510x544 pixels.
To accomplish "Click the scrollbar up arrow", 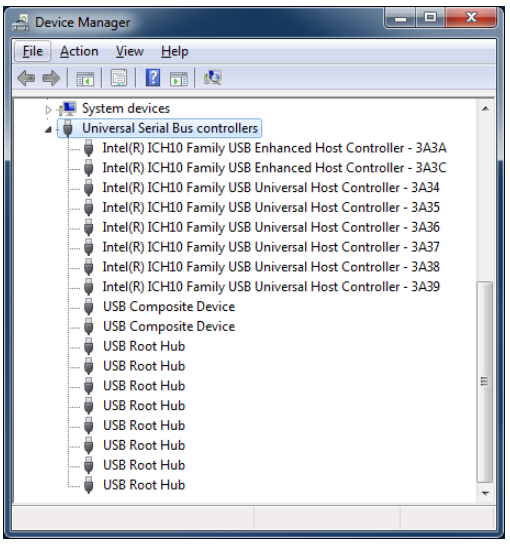I will pos(485,109).
